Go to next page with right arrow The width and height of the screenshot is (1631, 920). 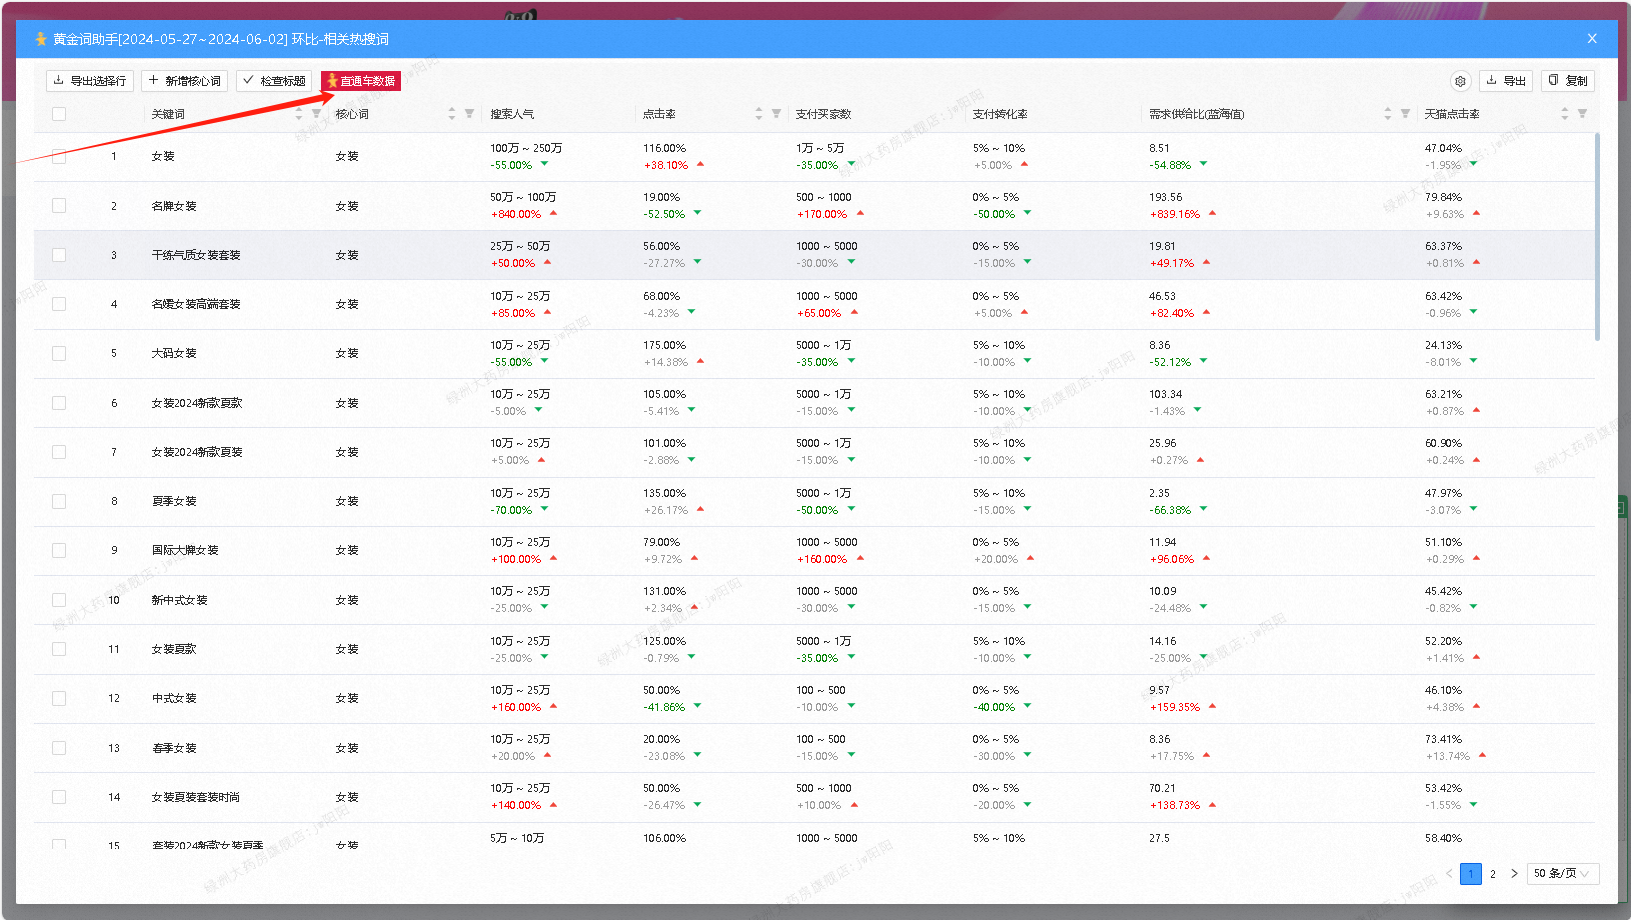click(x=1514, y=873)
